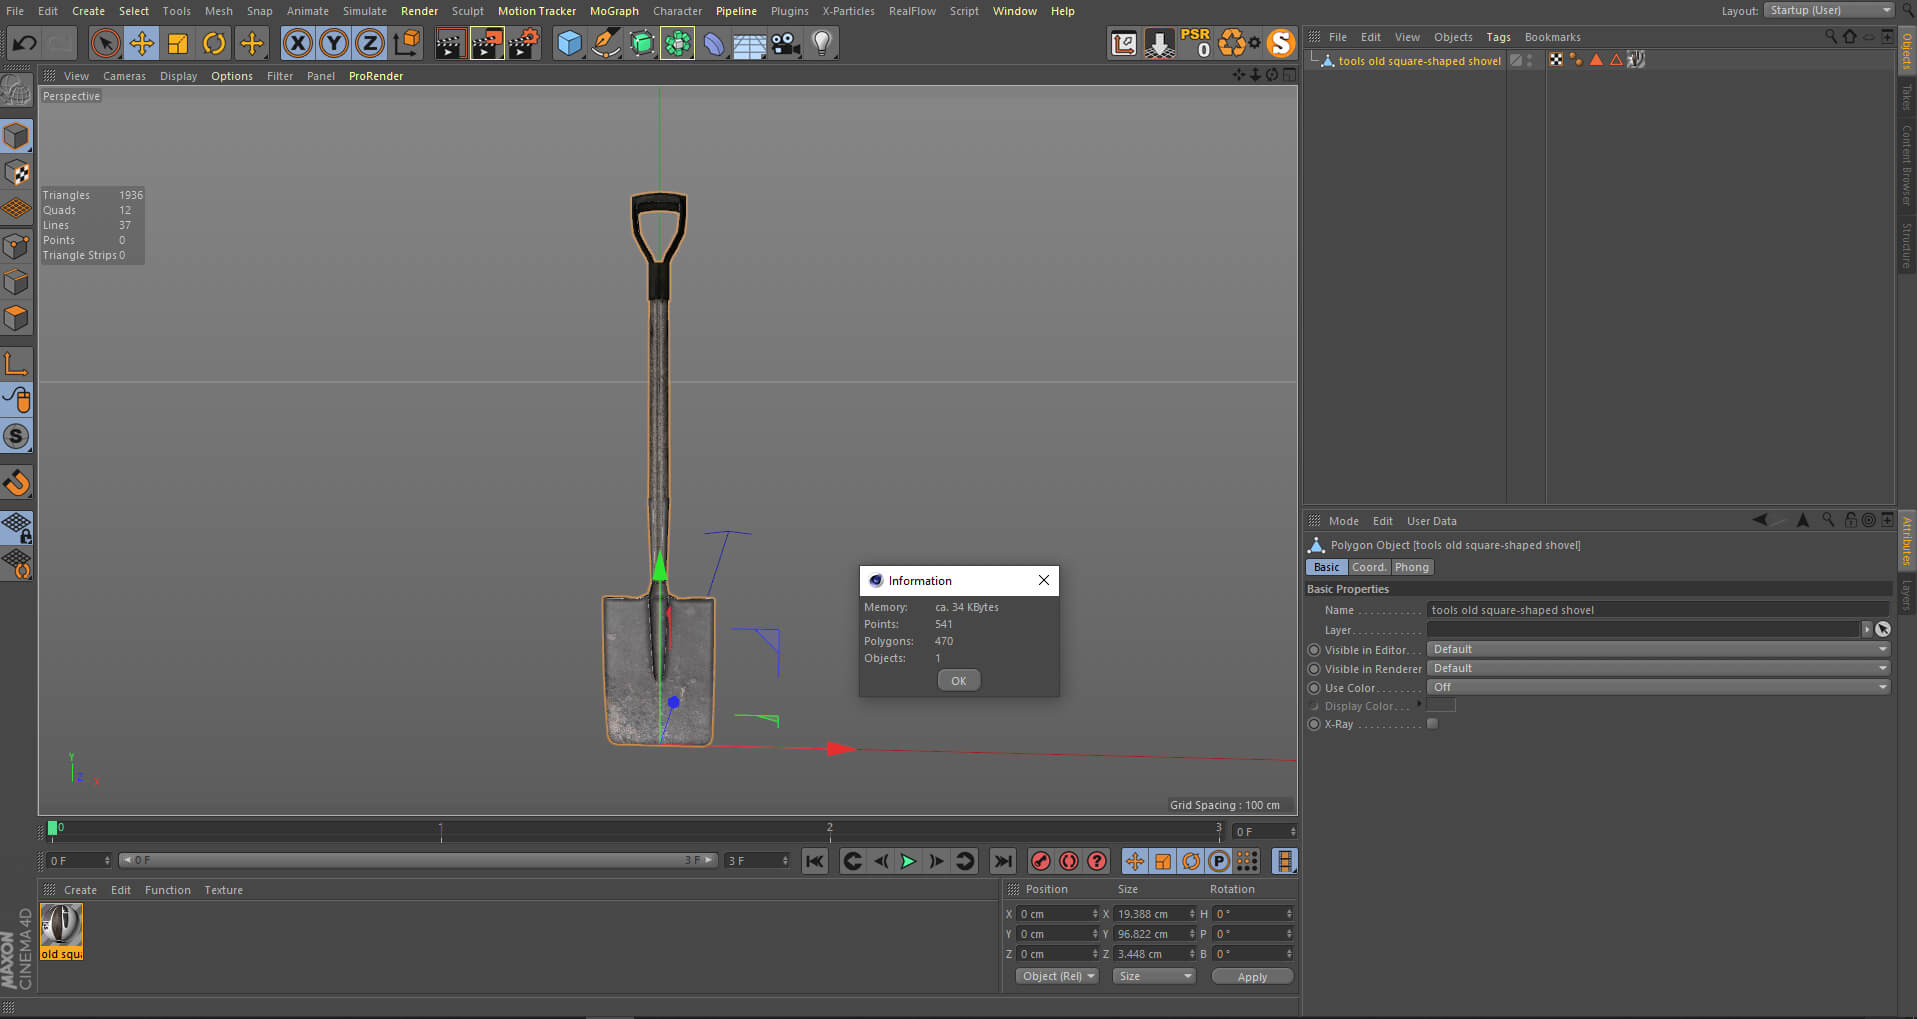
Task: Open the Visible in Renderer dropdown
Action: 1658,668
